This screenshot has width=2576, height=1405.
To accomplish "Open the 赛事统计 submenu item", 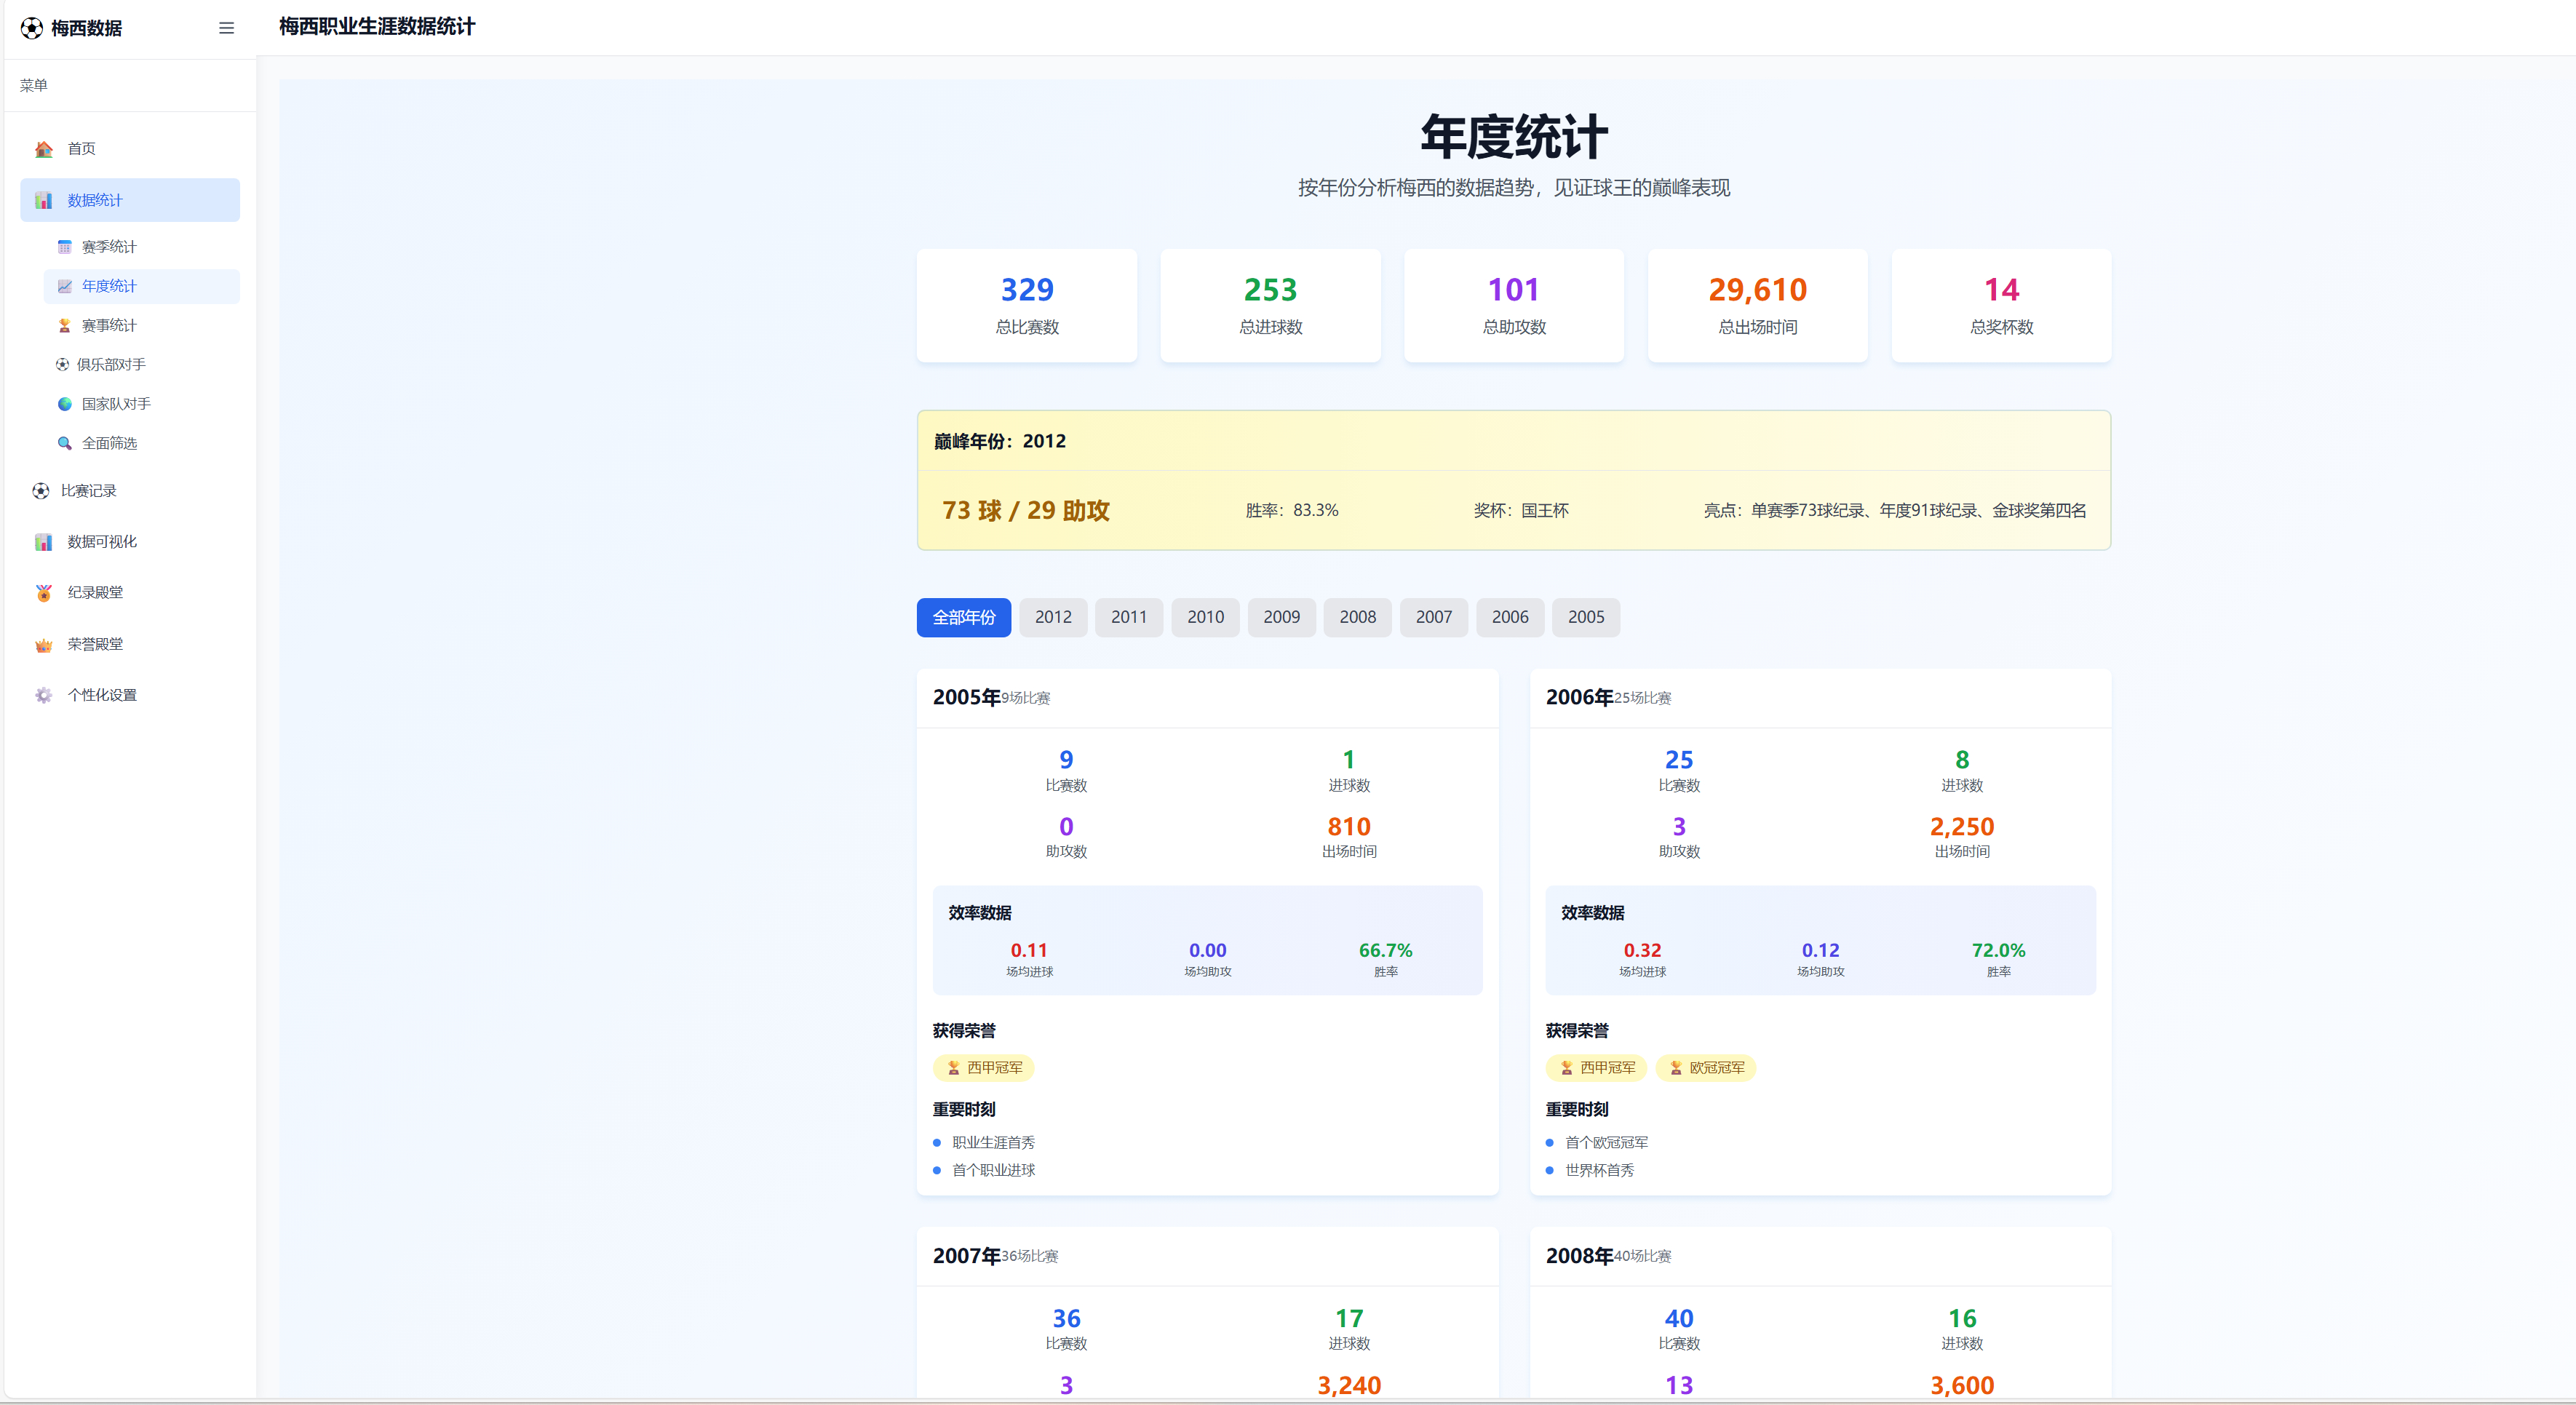I will (142, 326).
